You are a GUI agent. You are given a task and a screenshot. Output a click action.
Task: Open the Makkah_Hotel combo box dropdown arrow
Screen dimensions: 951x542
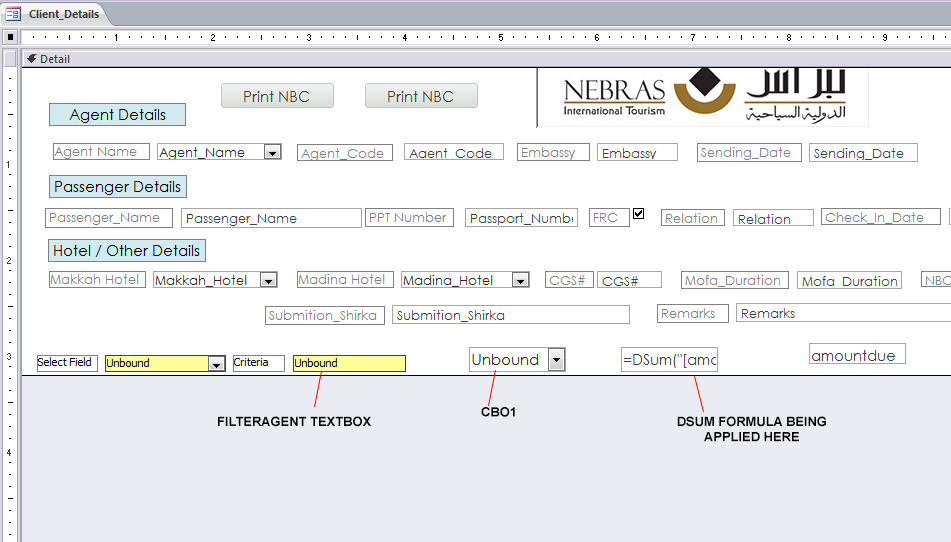pos(269,279)
